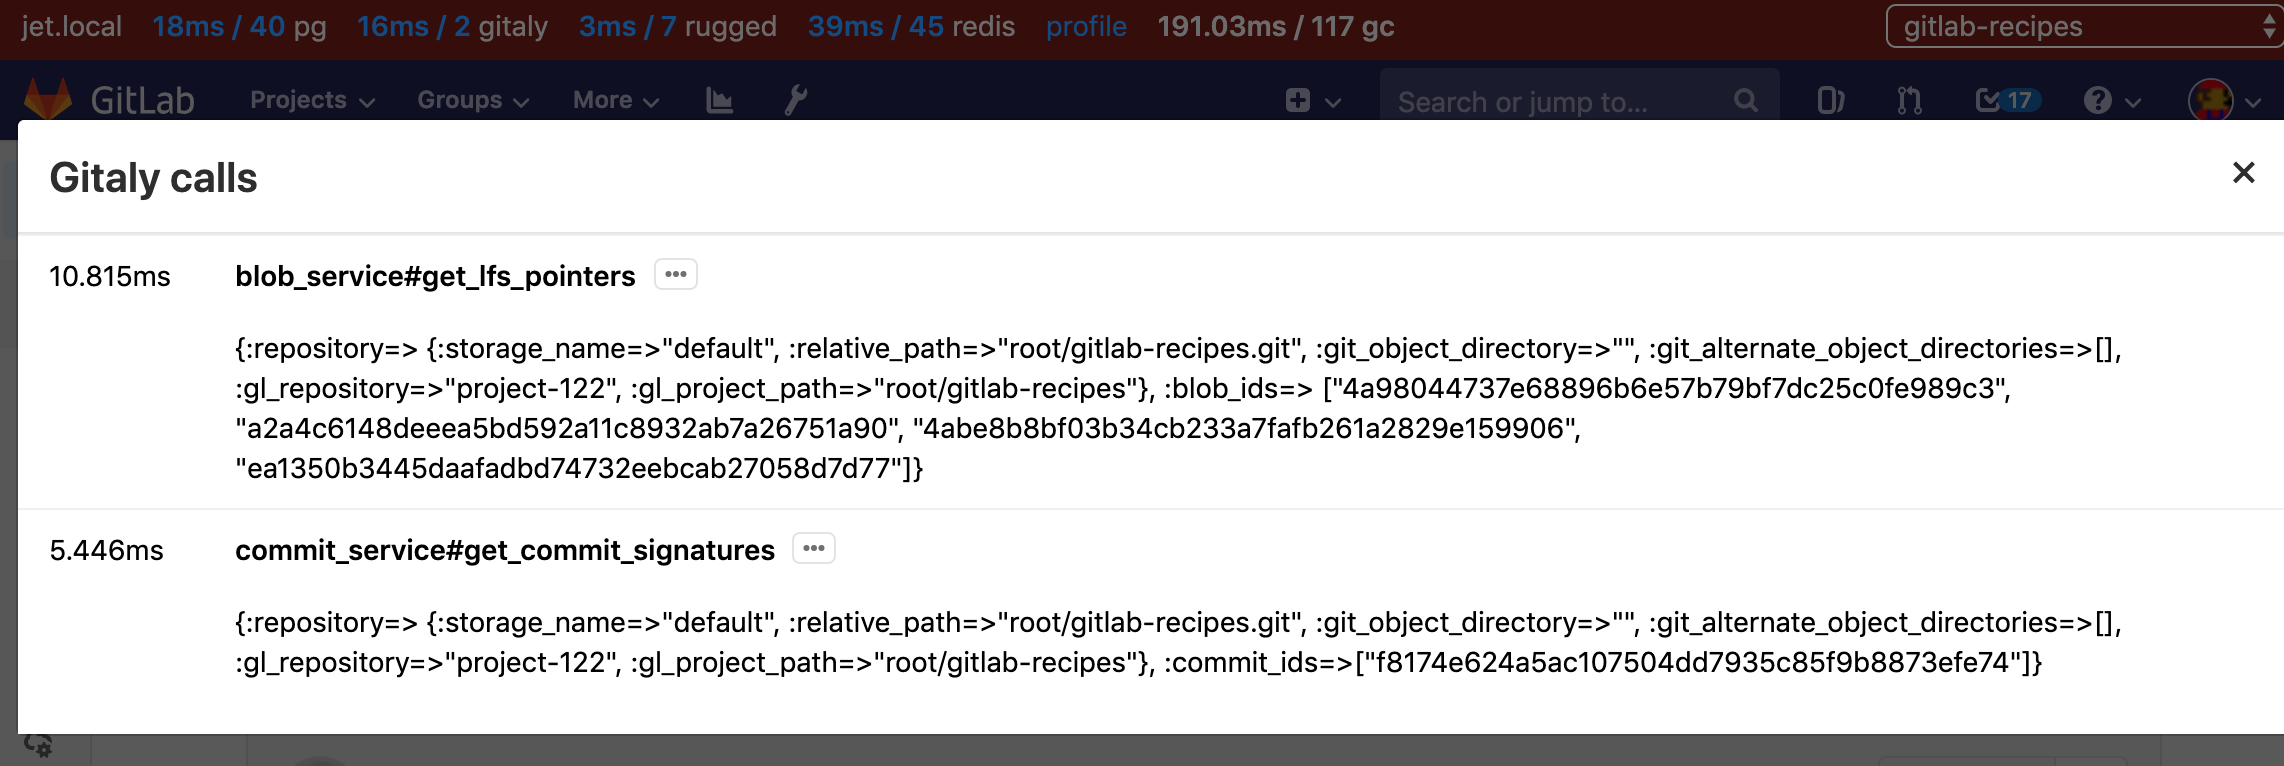
Task: Expand the Projects dropdown menu
Action: [x=312, y=100]
